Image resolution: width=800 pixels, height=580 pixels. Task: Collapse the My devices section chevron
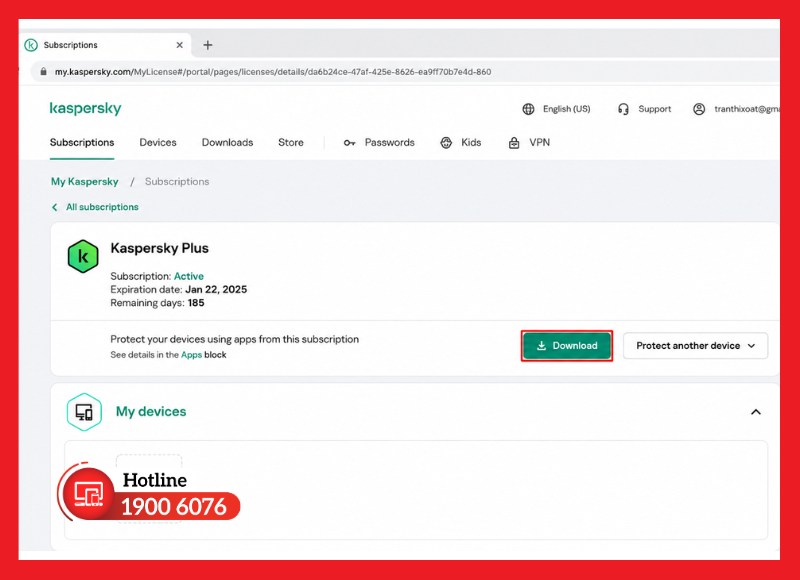pos(756,412)
